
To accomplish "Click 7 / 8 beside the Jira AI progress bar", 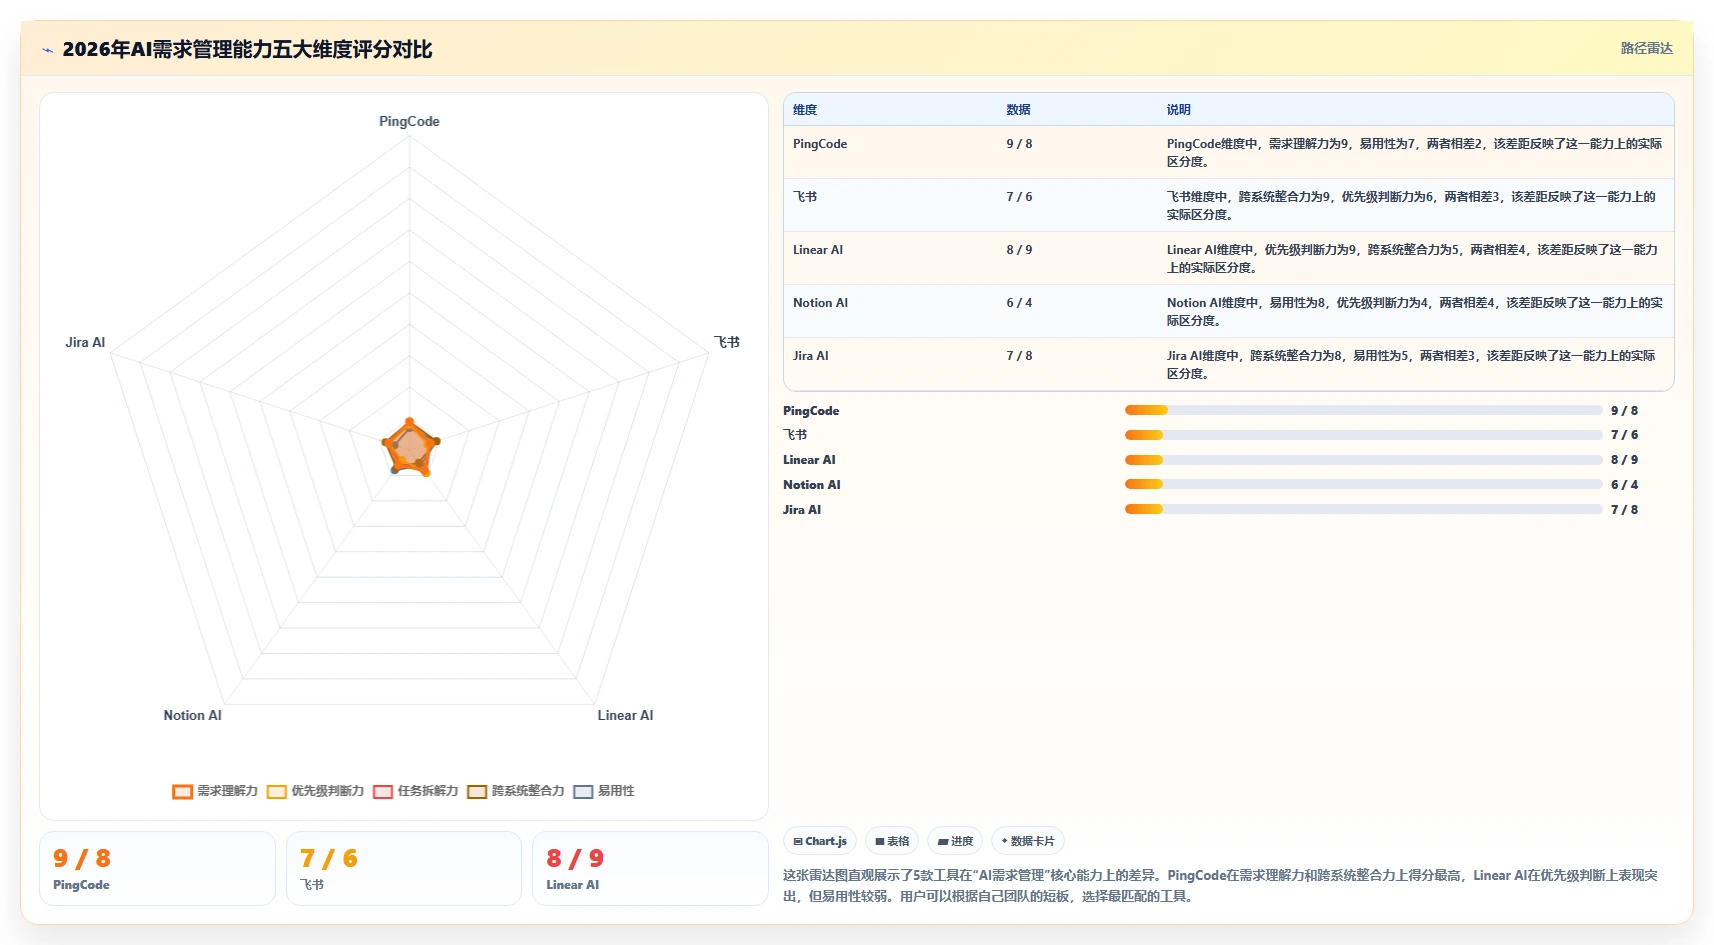I will 1624,510.
